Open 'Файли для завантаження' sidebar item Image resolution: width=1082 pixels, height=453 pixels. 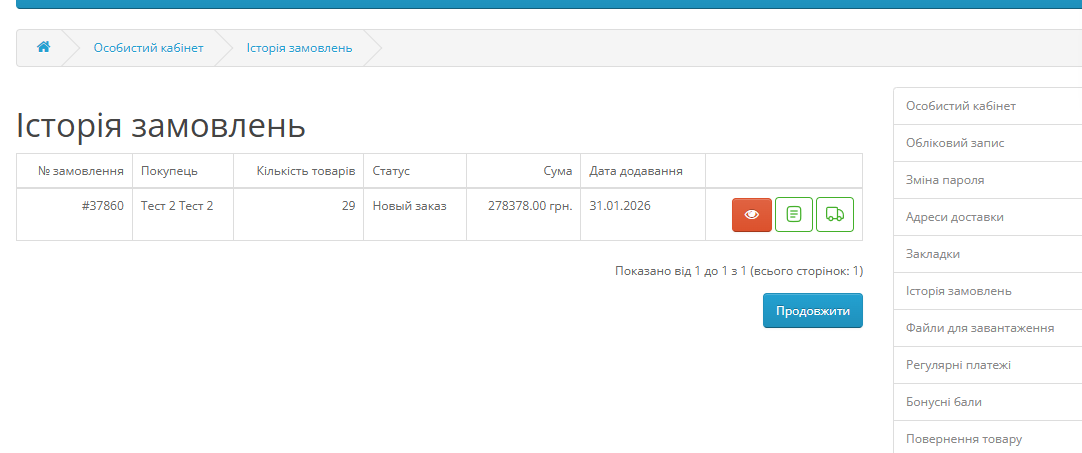(x=987, y=328)
